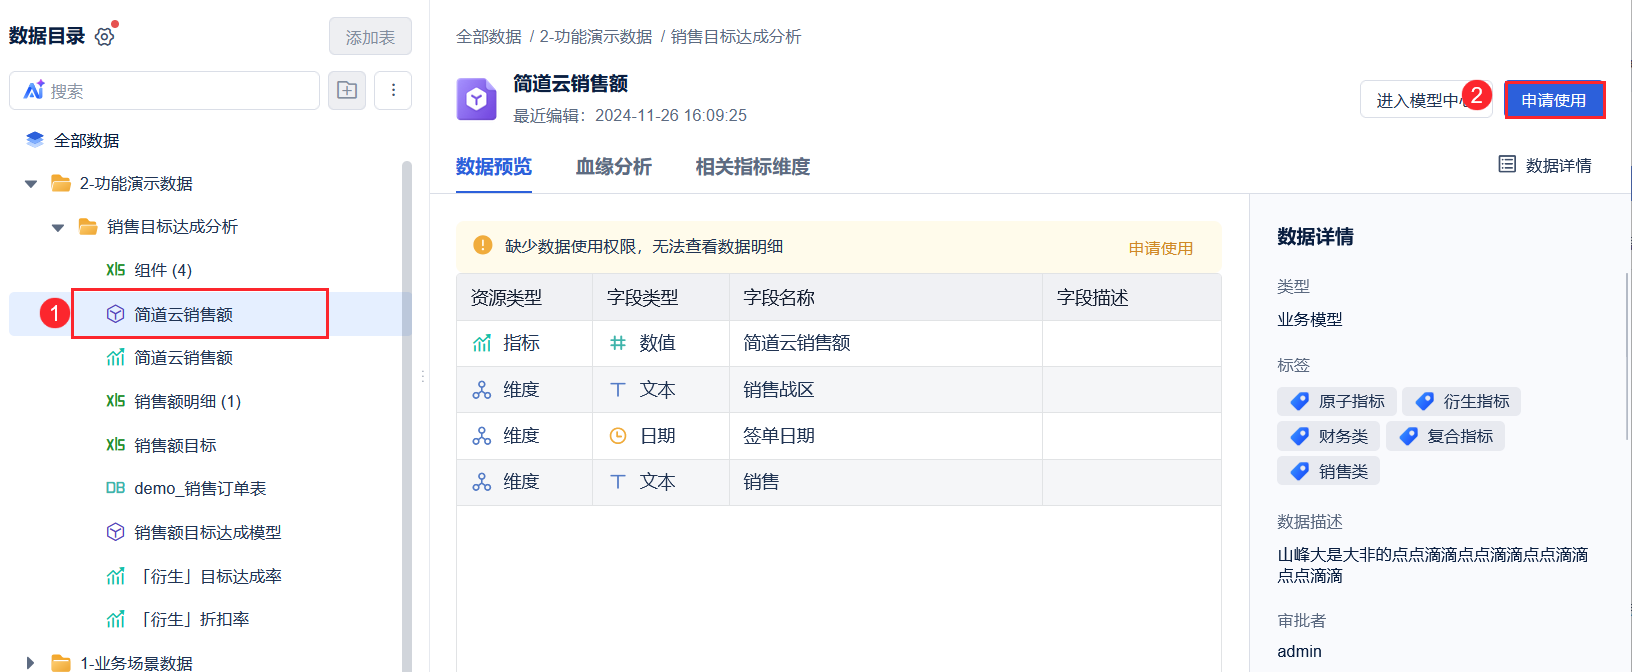Open the demo_销售订单表 tree item
This screenshot has width=1637, height=672.
pyautogui.click(x=200, y=489)
